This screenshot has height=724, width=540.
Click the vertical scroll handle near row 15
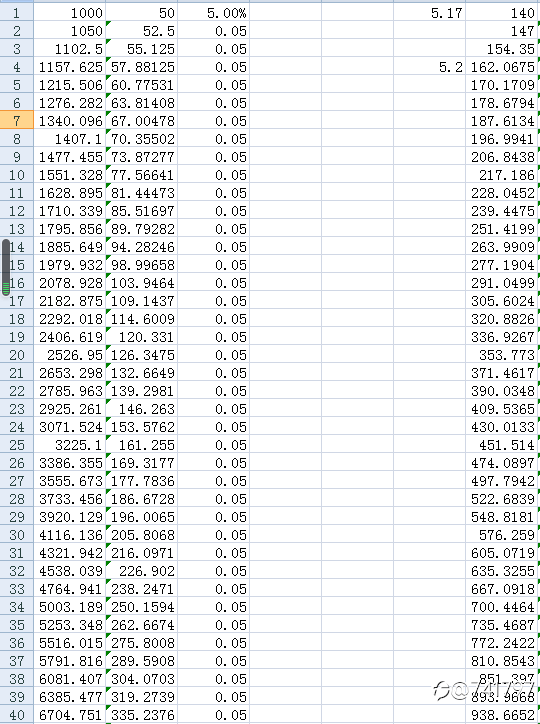point(6,267)
